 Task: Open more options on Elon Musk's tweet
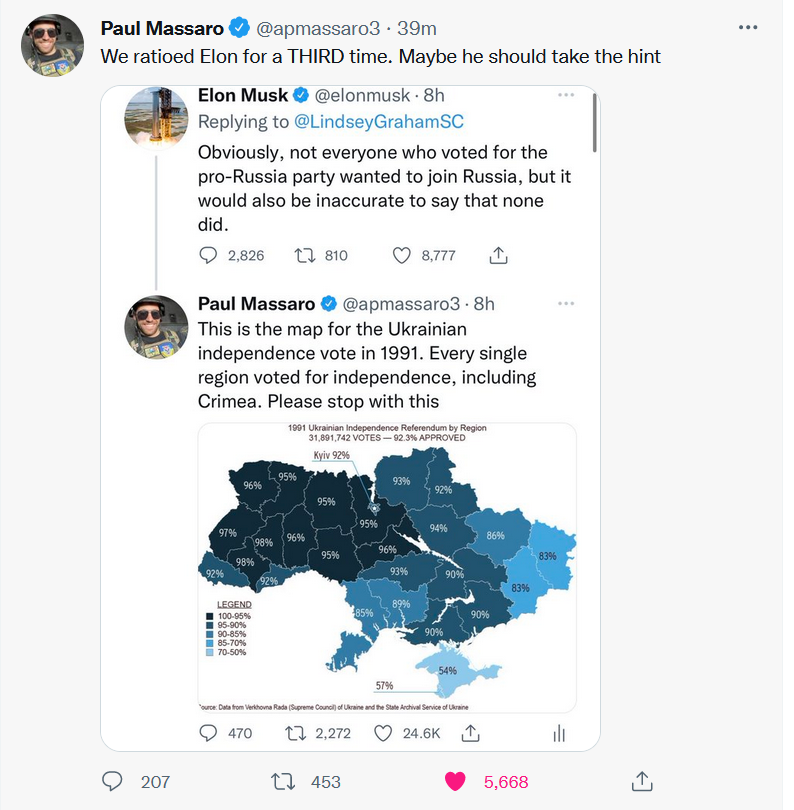coord(566,95)
